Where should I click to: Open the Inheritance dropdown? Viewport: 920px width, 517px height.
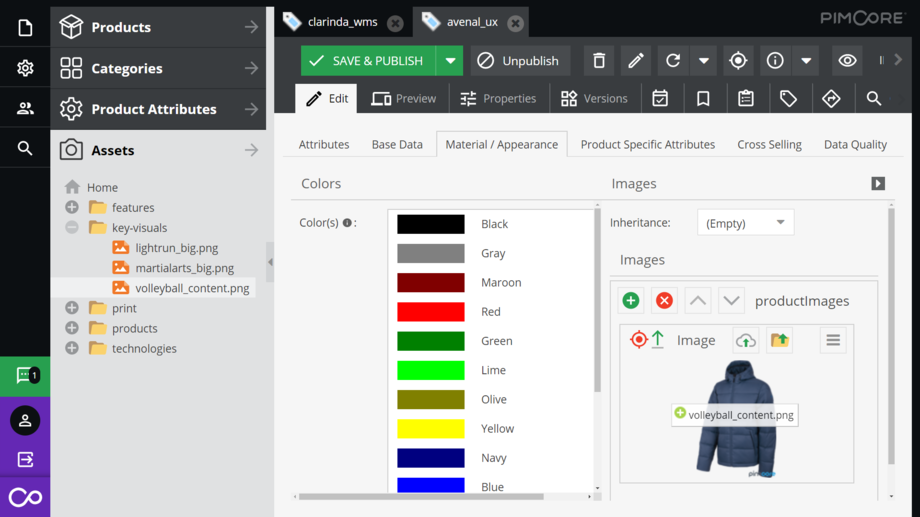745,223
